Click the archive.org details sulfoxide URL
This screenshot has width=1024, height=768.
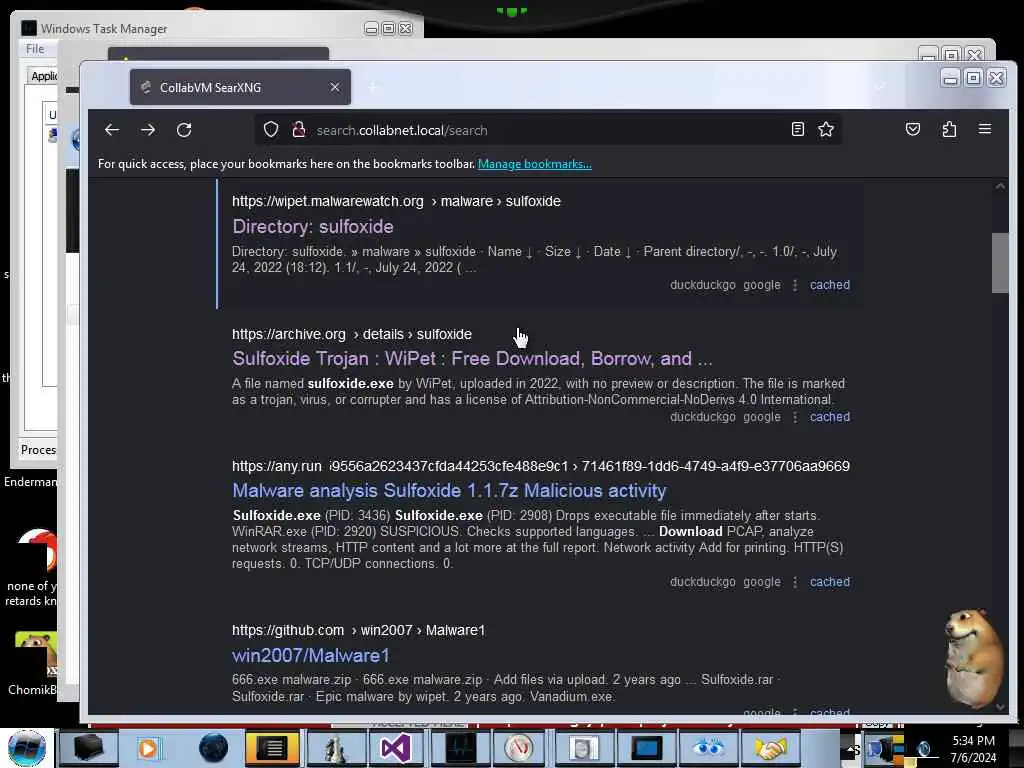[x=352, y=334]
